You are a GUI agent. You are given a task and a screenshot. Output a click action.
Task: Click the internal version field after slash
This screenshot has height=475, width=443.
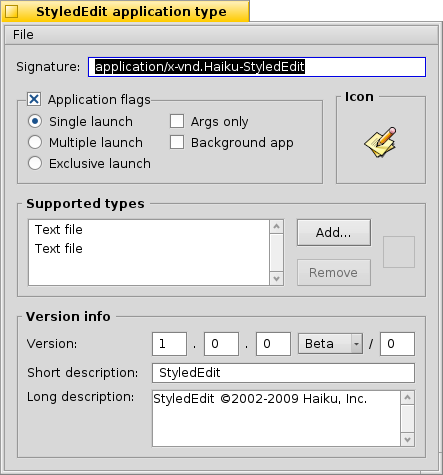tap(397, 344)
